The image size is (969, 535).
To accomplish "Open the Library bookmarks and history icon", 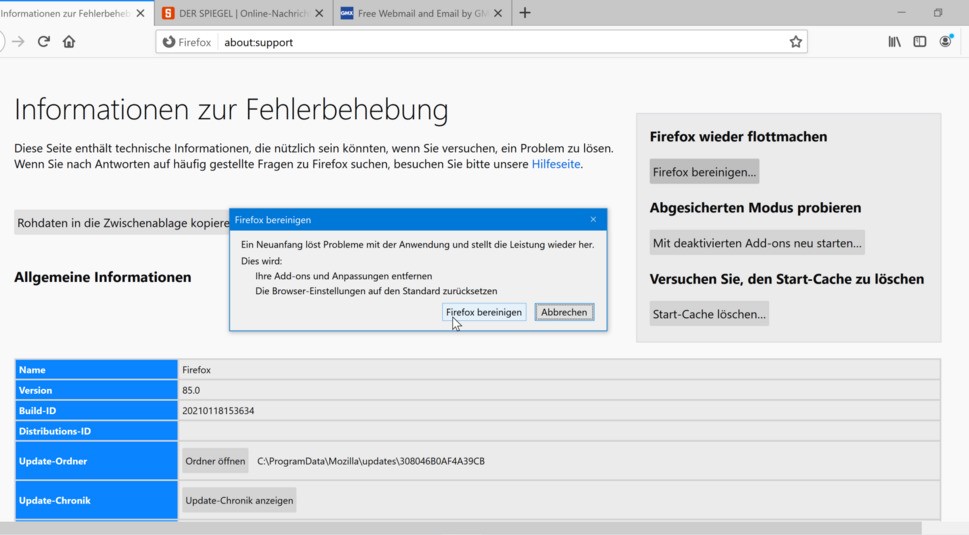I will [x=894, y=42].
